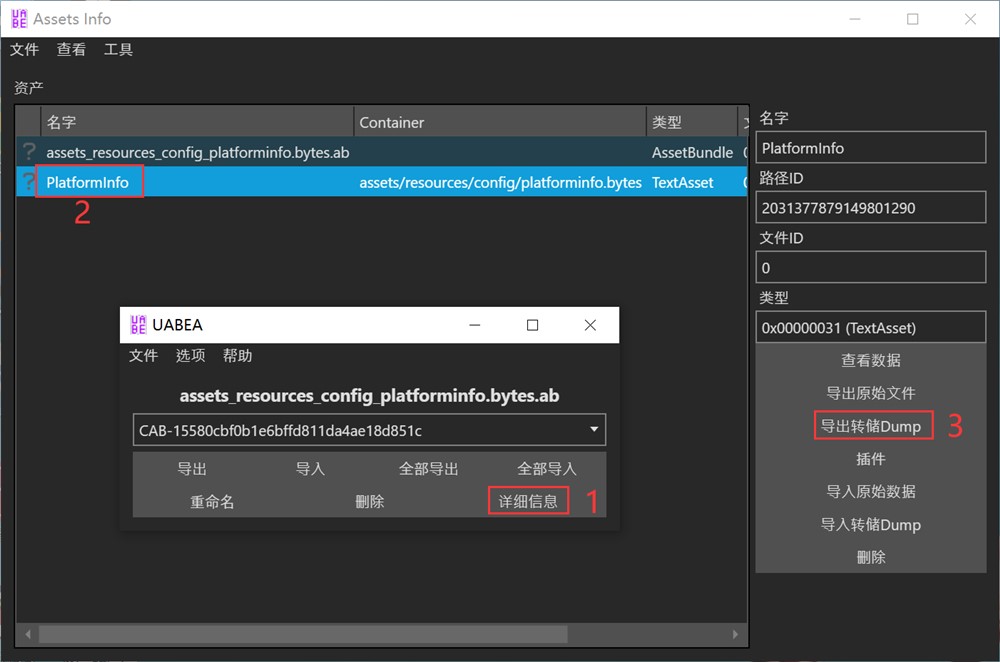Click the scroll left arrow of assets table
Screen dimensions: 1000x662
tap(27, 634)
